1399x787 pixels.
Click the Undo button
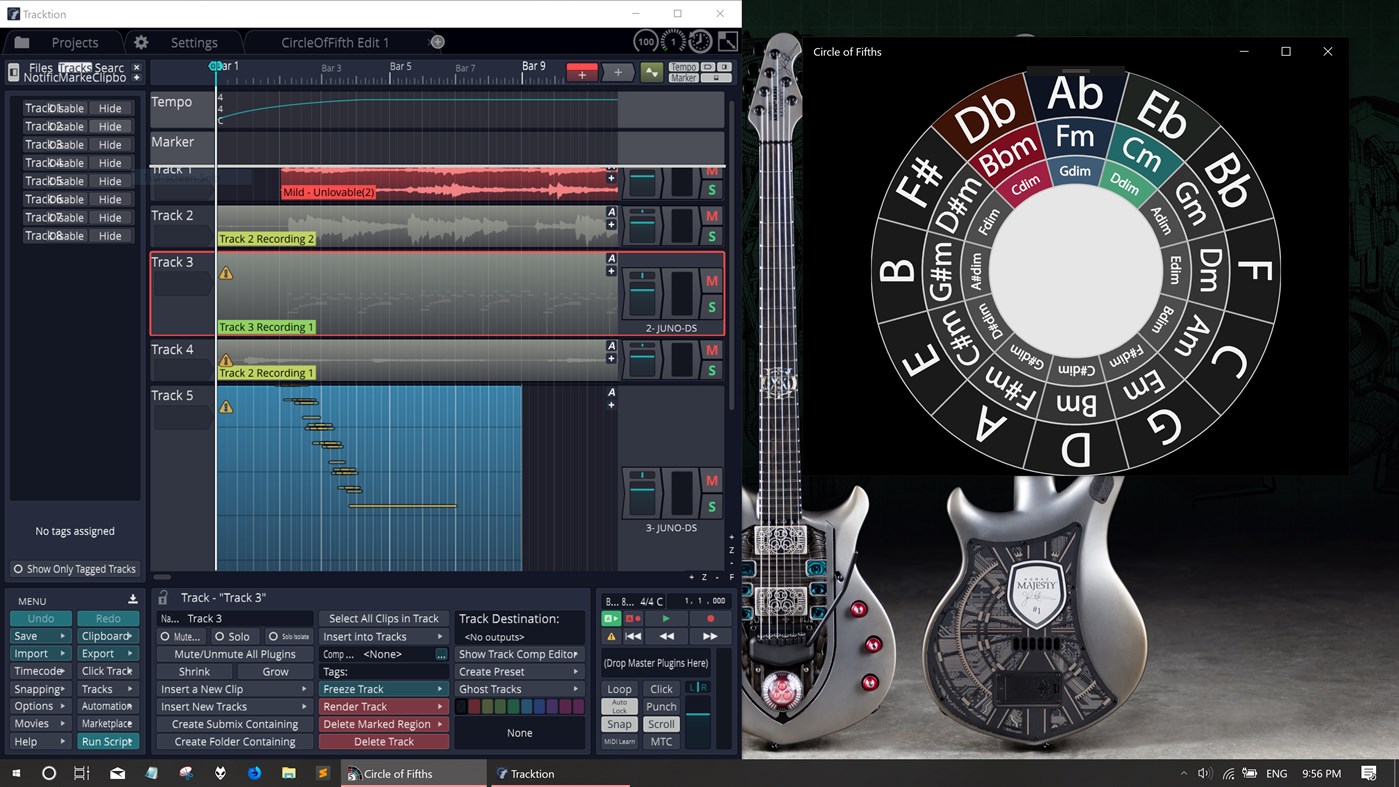pyautogui.click(x=40, y=618)
